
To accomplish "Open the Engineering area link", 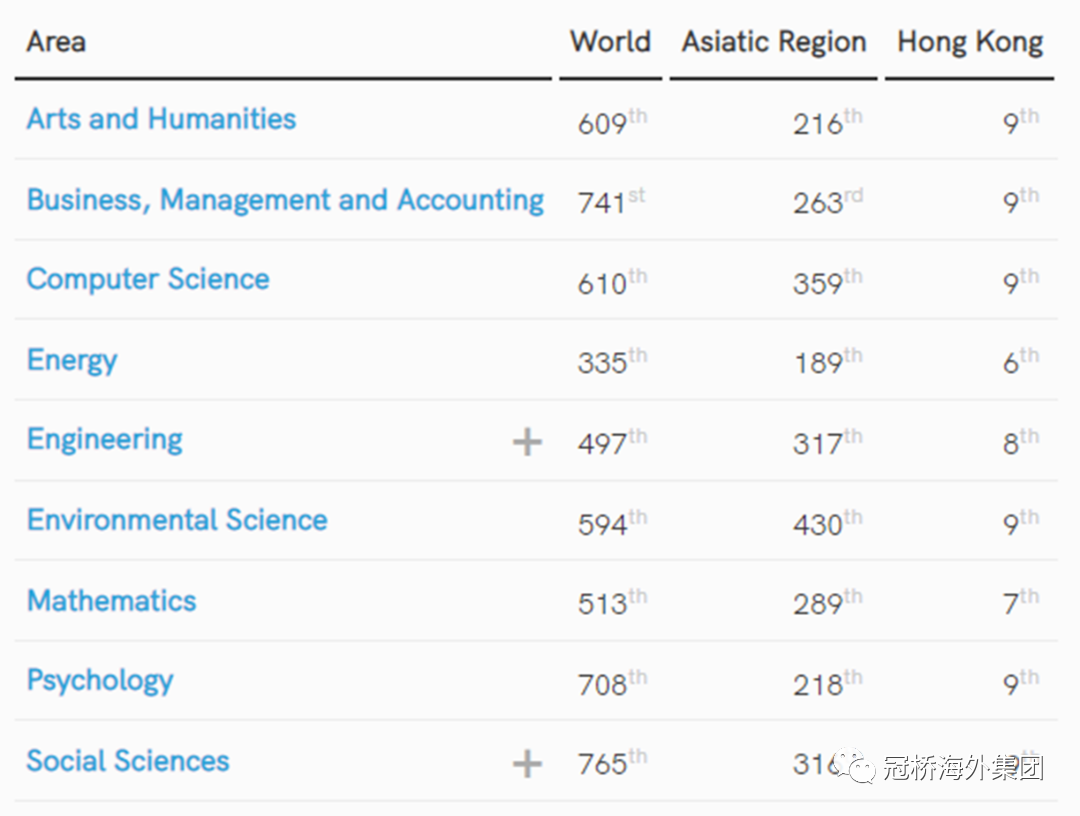I will (105, 440).
